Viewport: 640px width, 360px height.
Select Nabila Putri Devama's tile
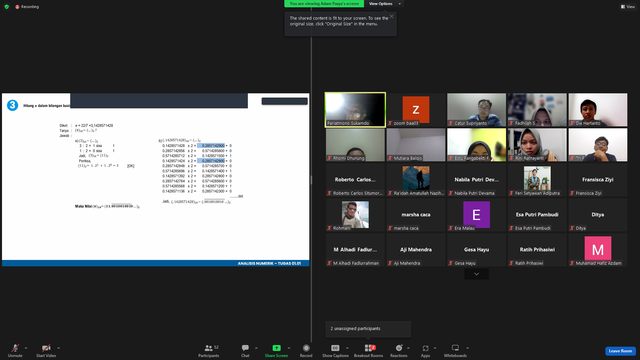(x=476, y=180)
